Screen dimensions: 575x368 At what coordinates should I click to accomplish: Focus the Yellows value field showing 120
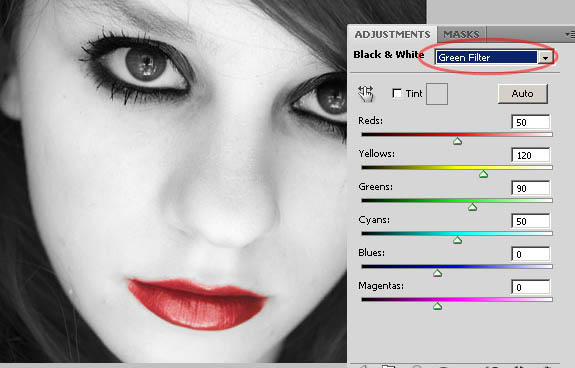click(531, 155)
